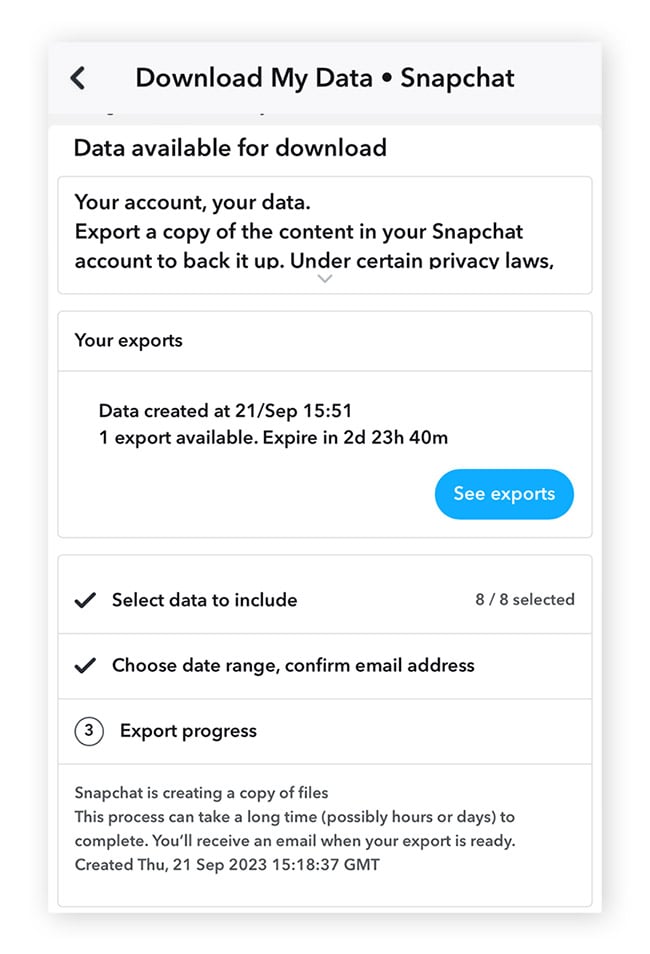Click the Snapchat ghost area in the title bar

tap(457, 77)
